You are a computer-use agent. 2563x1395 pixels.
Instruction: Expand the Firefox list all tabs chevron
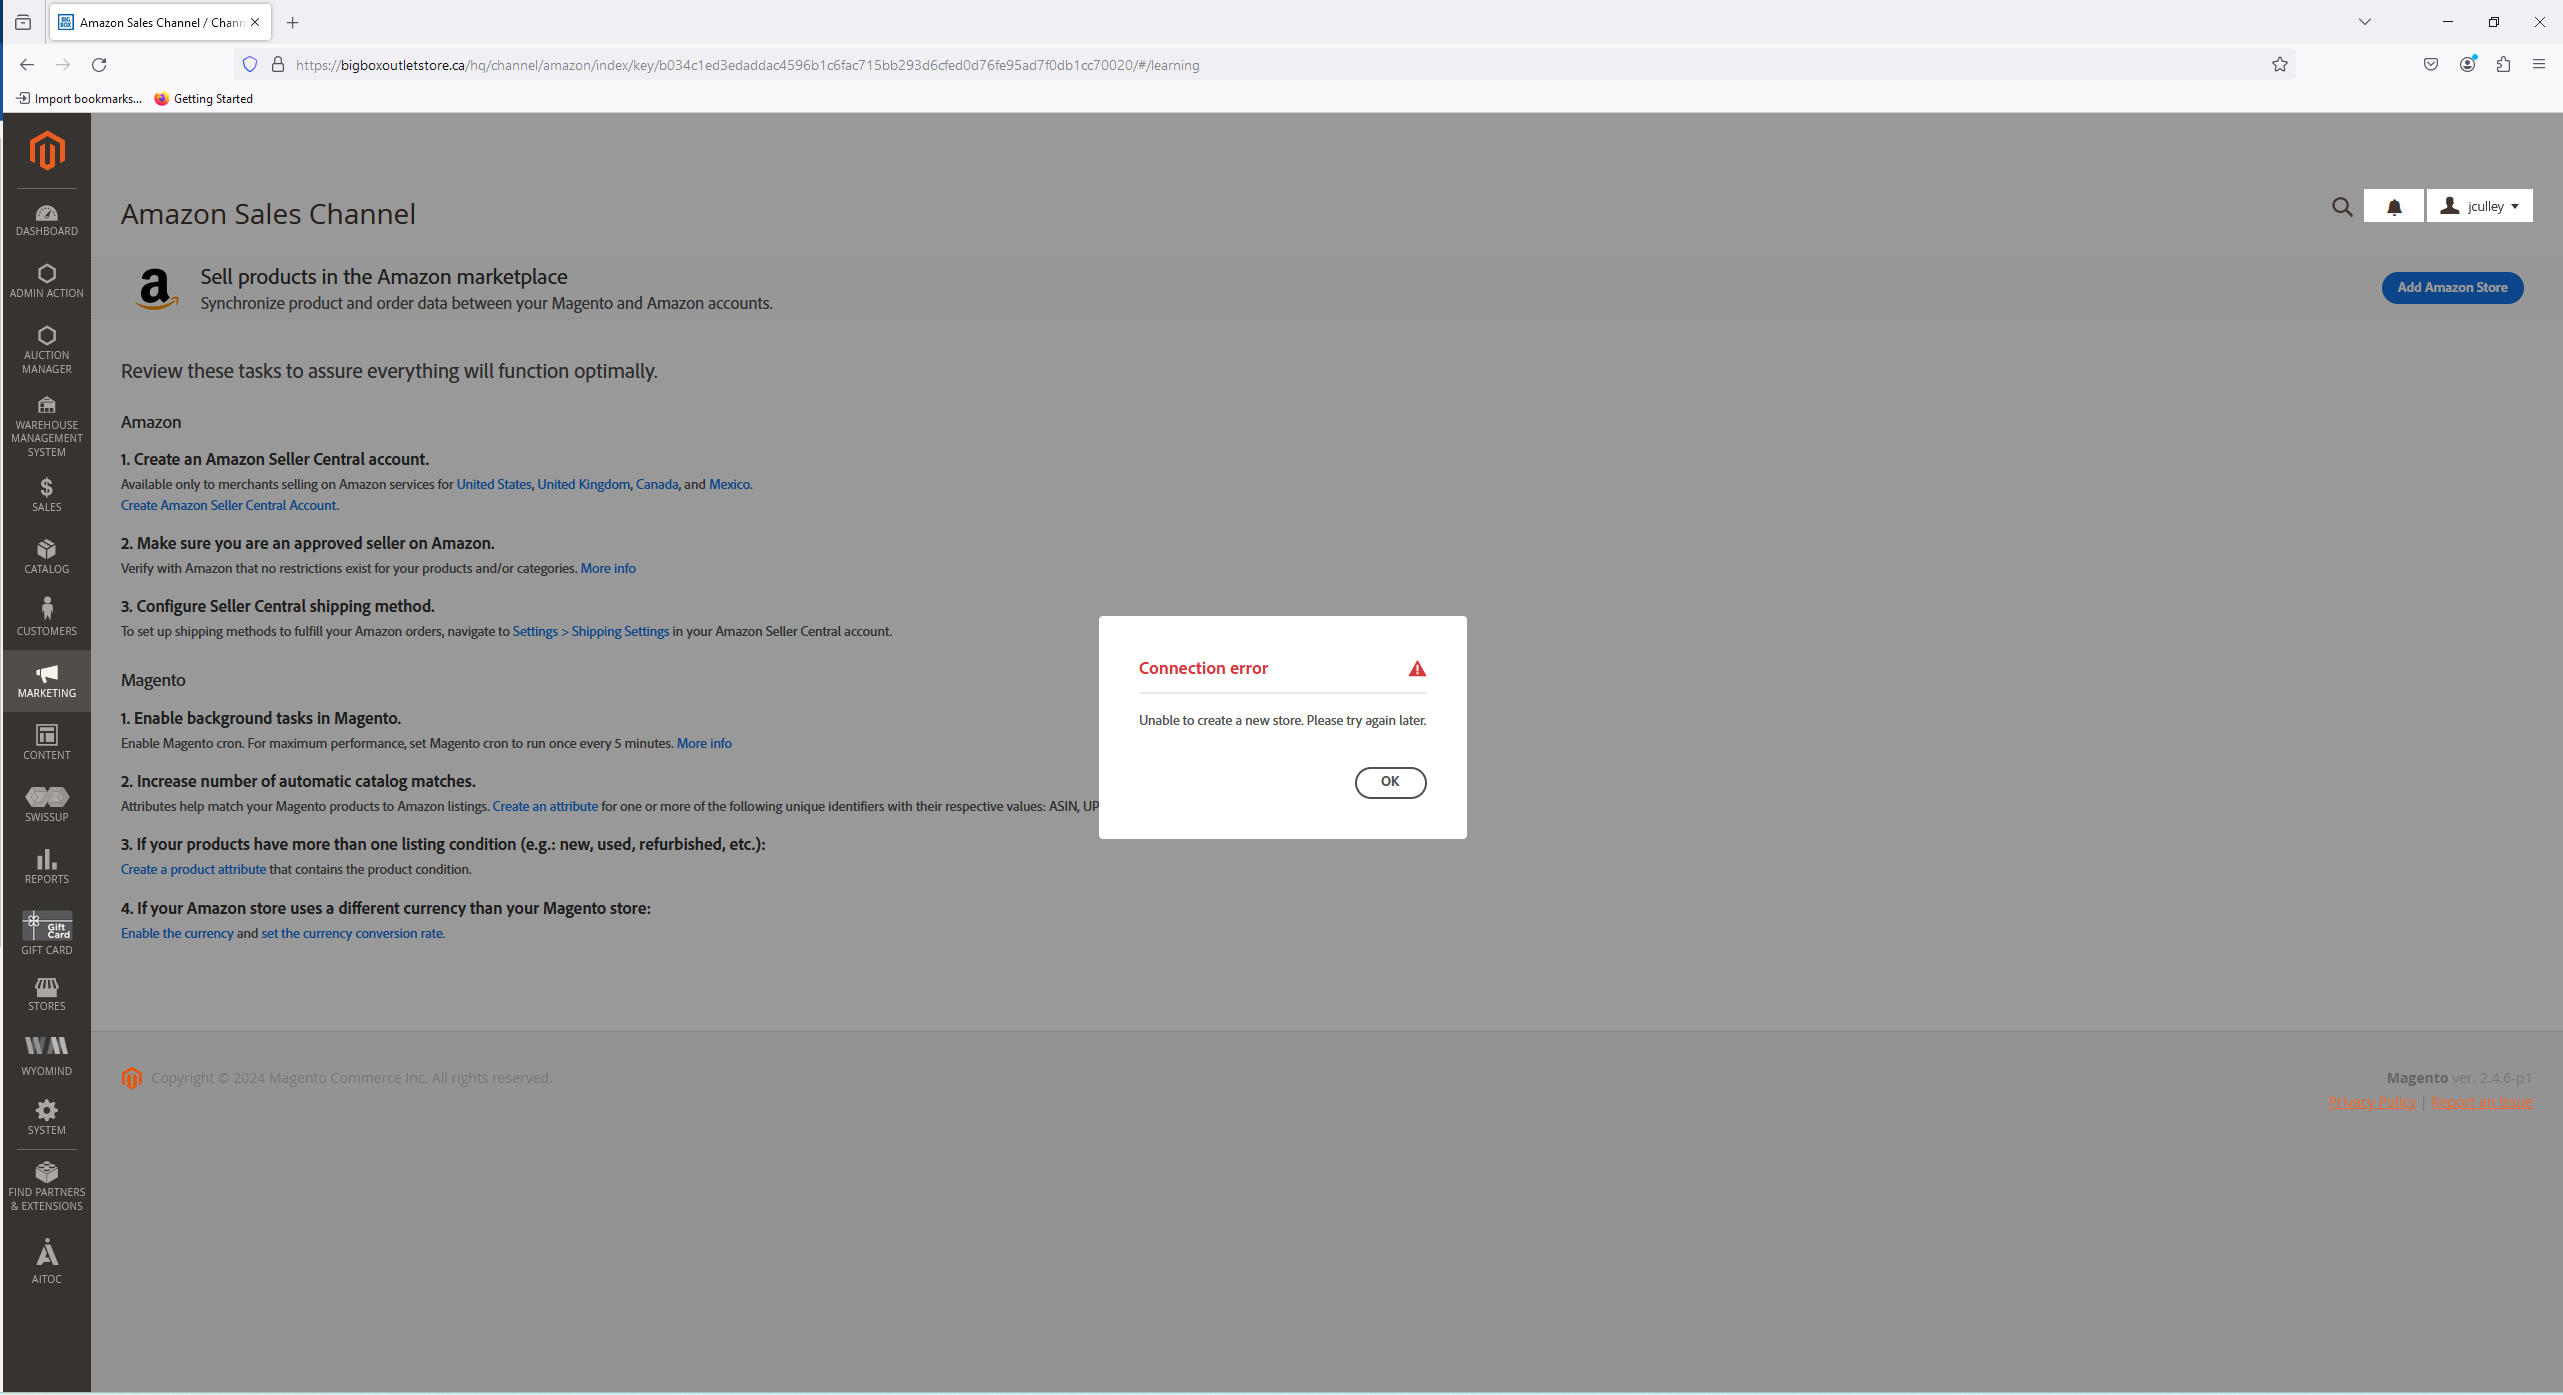point(2365,22)
